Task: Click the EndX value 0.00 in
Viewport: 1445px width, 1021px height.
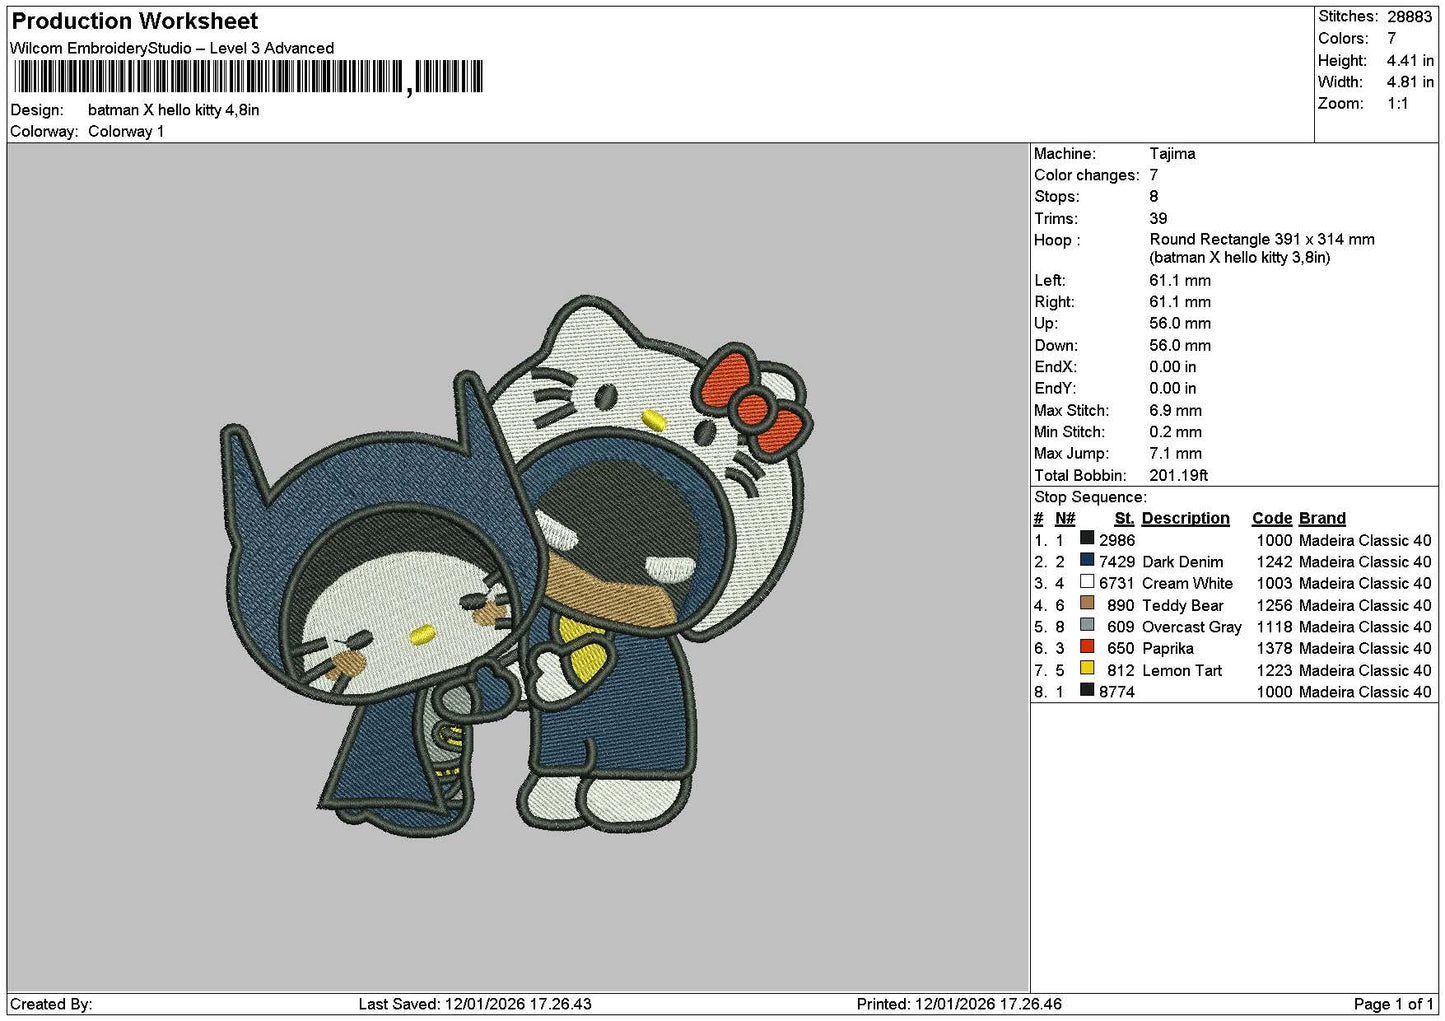Action: click(x=1173, y=367)
